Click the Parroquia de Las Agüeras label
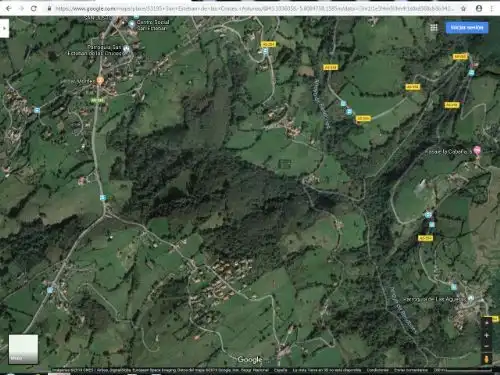The image size is (500, 375). coord(434,299)
